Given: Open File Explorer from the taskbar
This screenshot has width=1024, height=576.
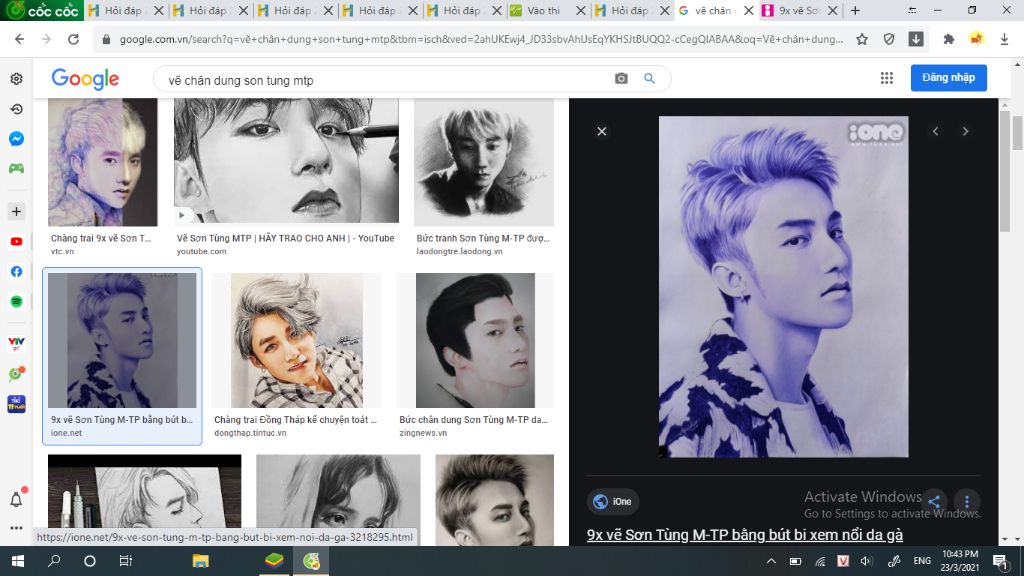Looking at the screenshot, I should pyautogui.click(x=200, y=561).
